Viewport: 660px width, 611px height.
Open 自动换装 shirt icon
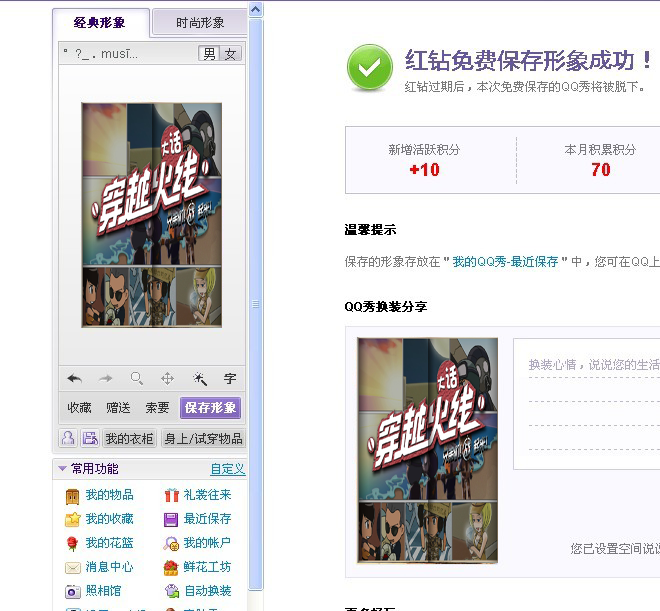[172, 591]
